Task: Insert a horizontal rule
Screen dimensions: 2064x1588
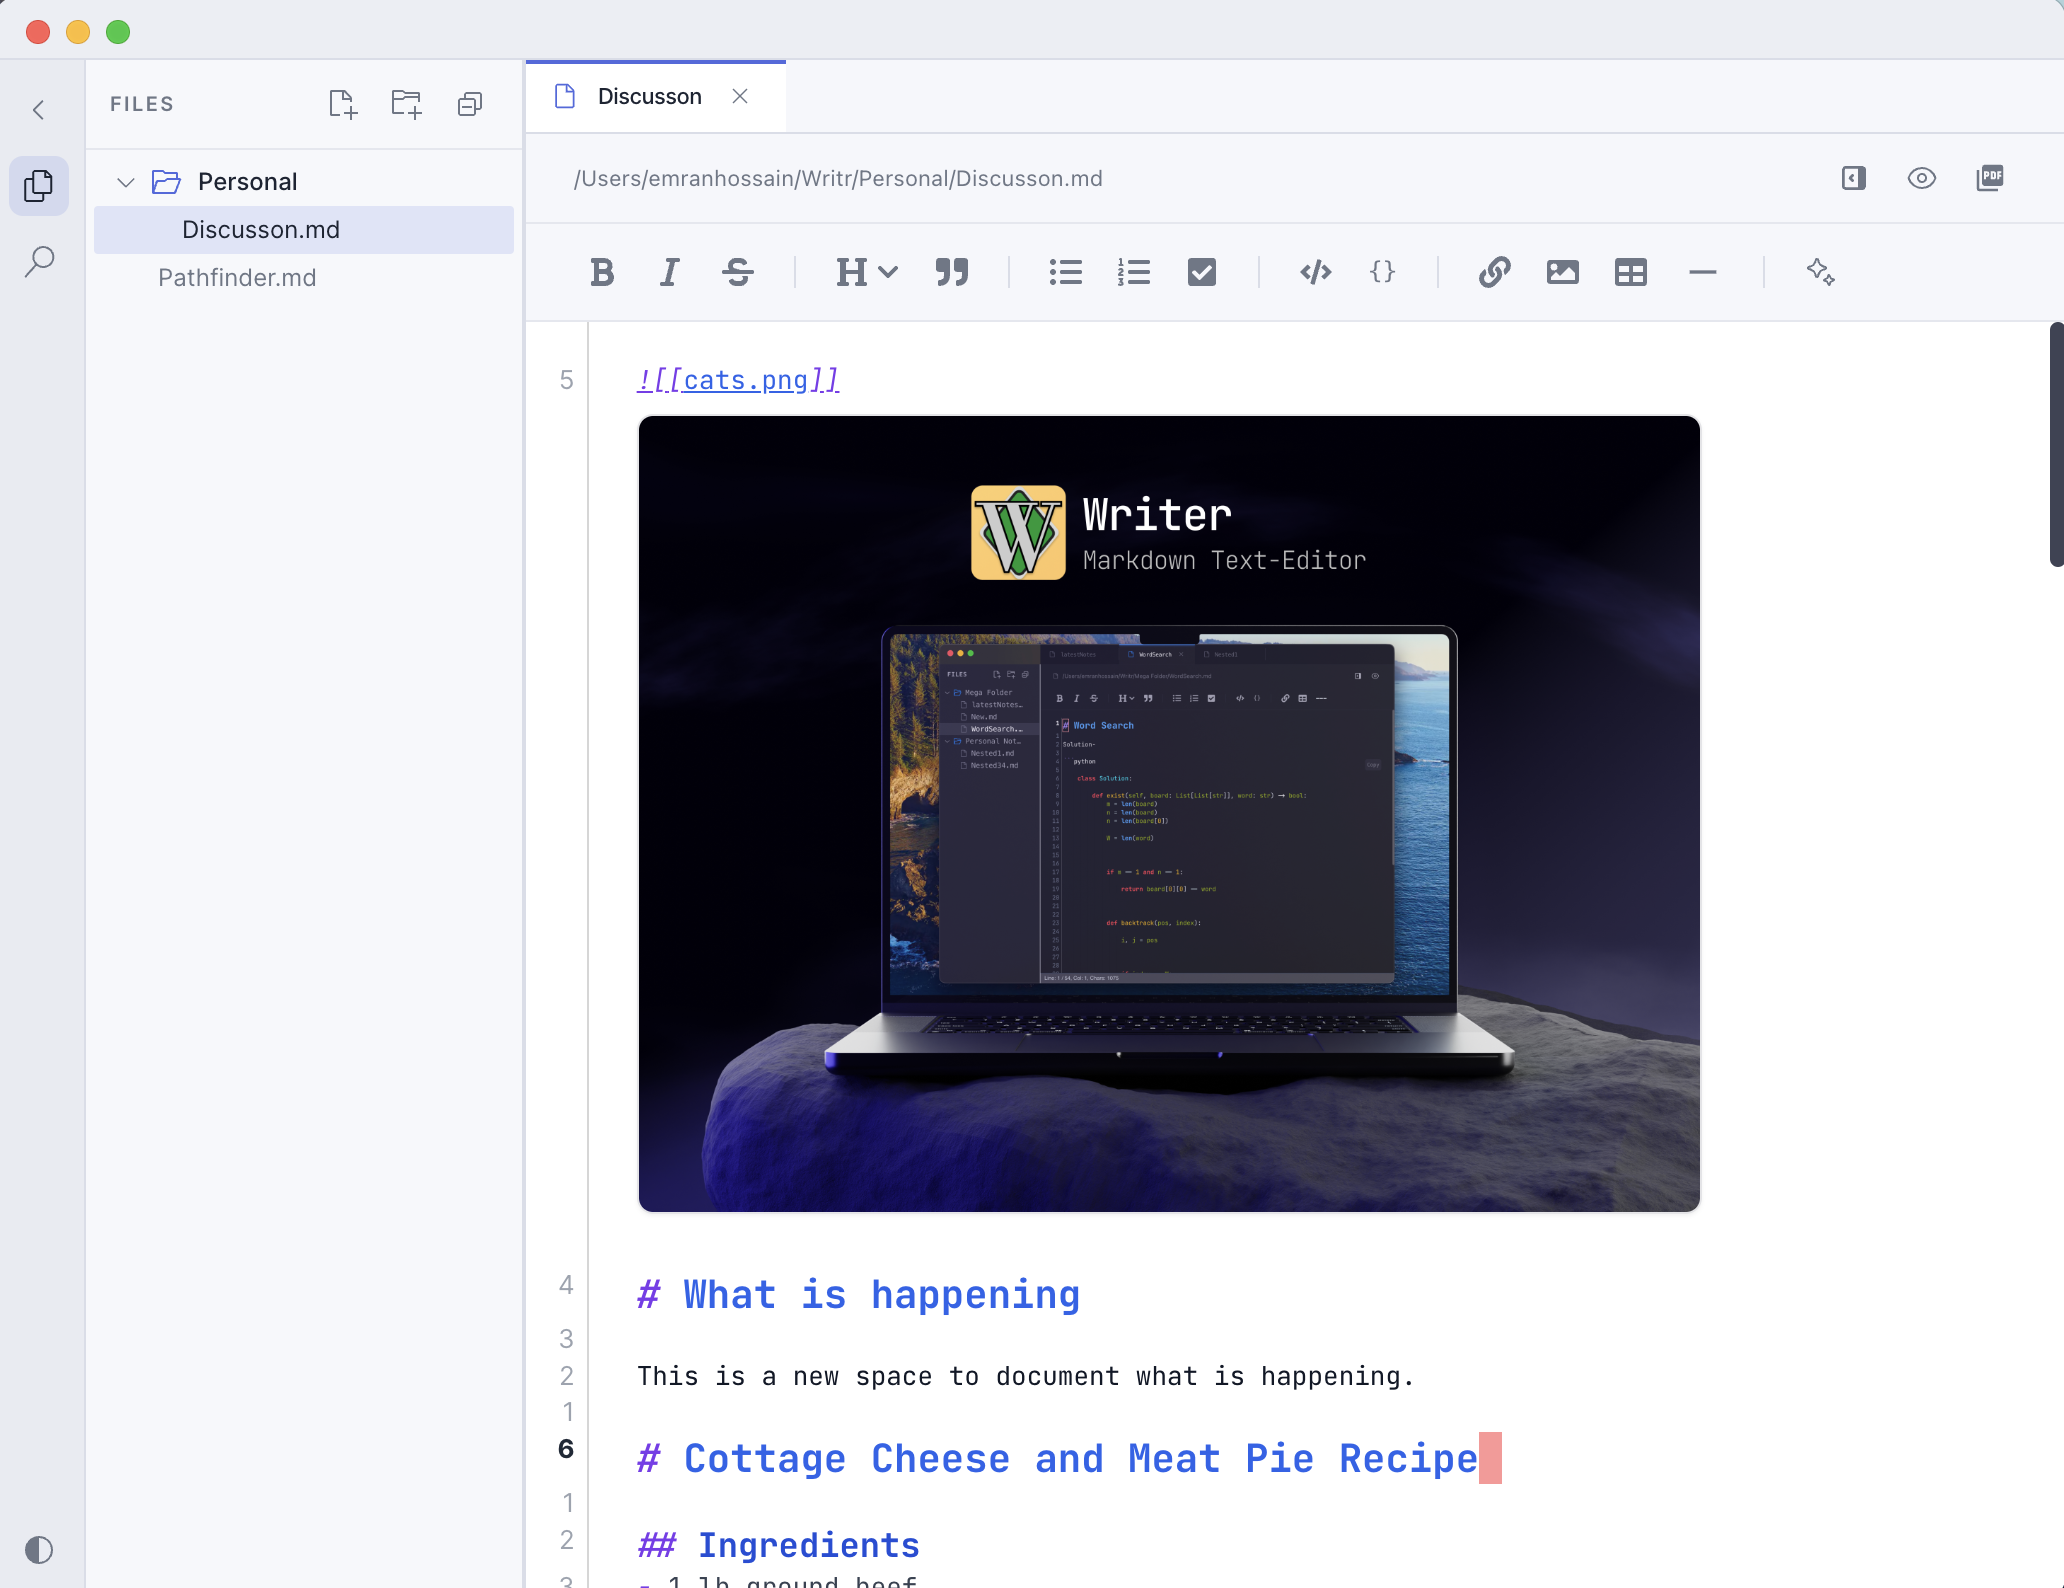Action: (x=1703, y=272)
